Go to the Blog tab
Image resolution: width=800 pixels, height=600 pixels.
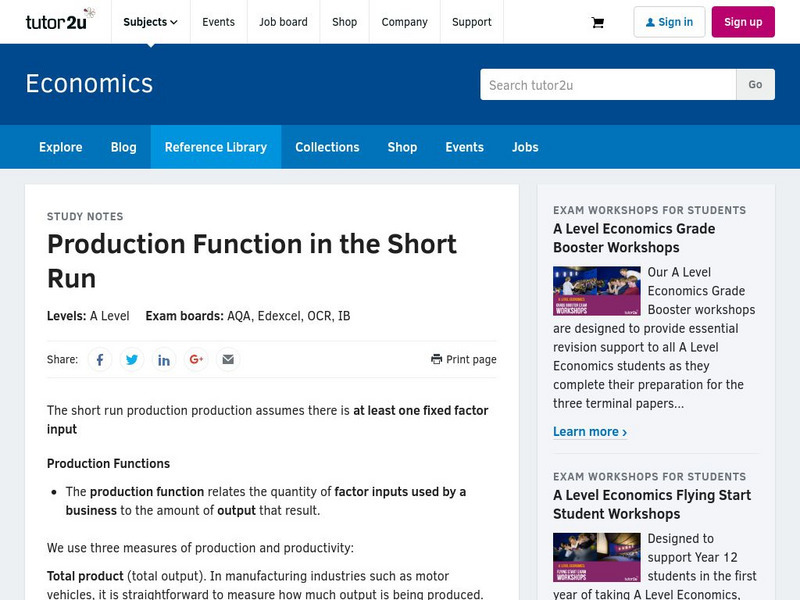124,147
